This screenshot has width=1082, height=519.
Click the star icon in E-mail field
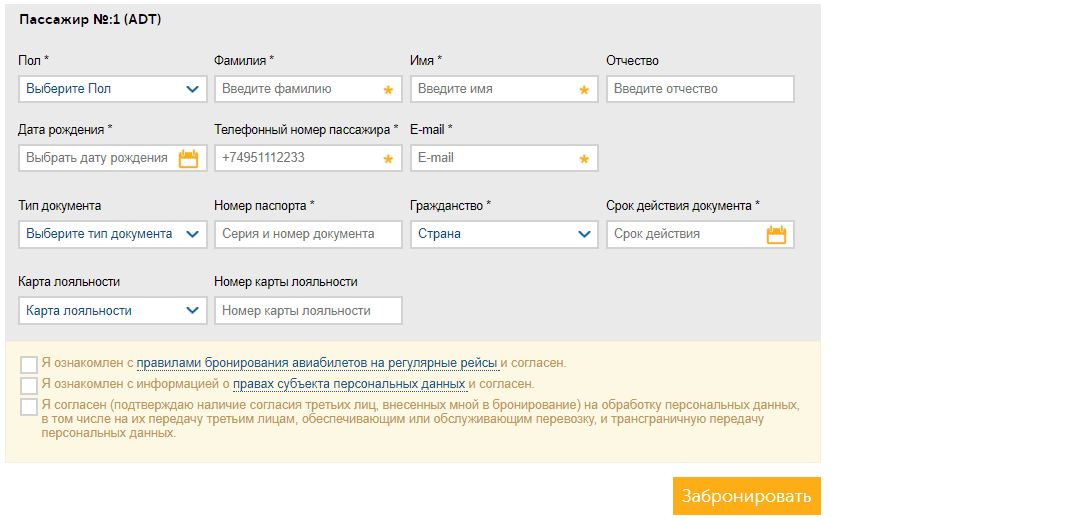pyautogui.click(x=584, y=159)
